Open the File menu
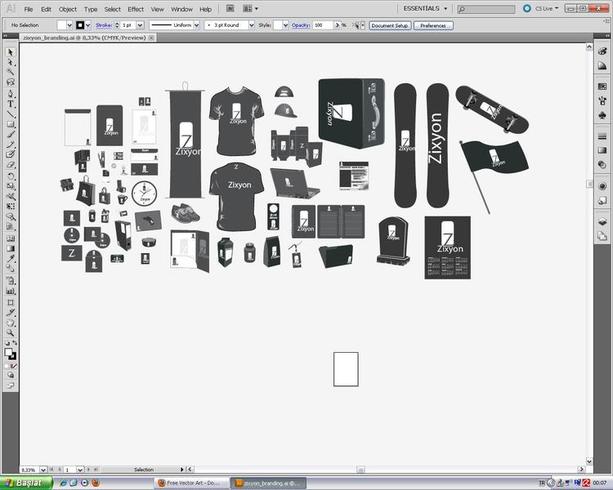This screenshot has height=490, width=613. coord(28,9)
